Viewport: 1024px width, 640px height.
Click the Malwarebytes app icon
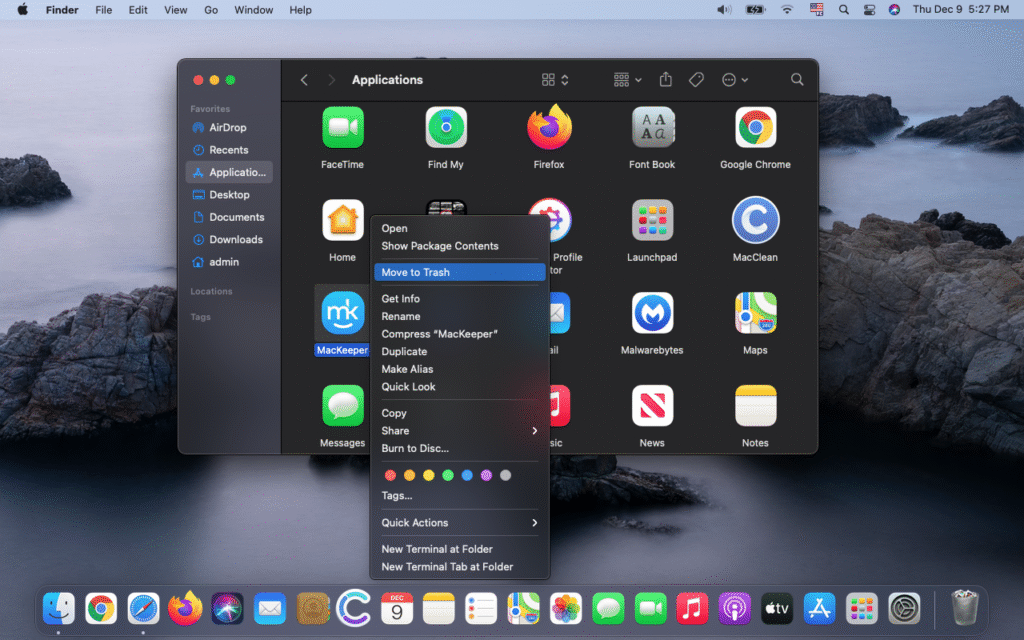pos(652,313)
